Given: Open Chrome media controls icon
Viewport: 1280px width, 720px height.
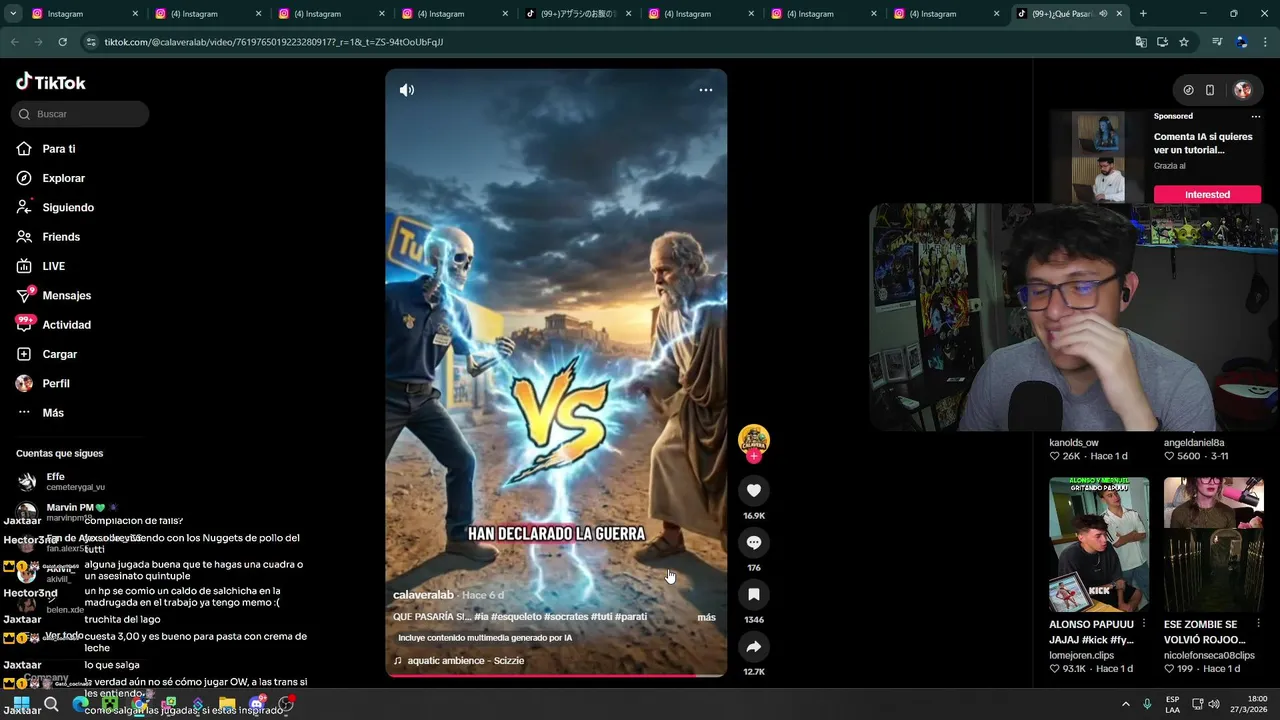Looking at the screenshot, I should 1217,42.
